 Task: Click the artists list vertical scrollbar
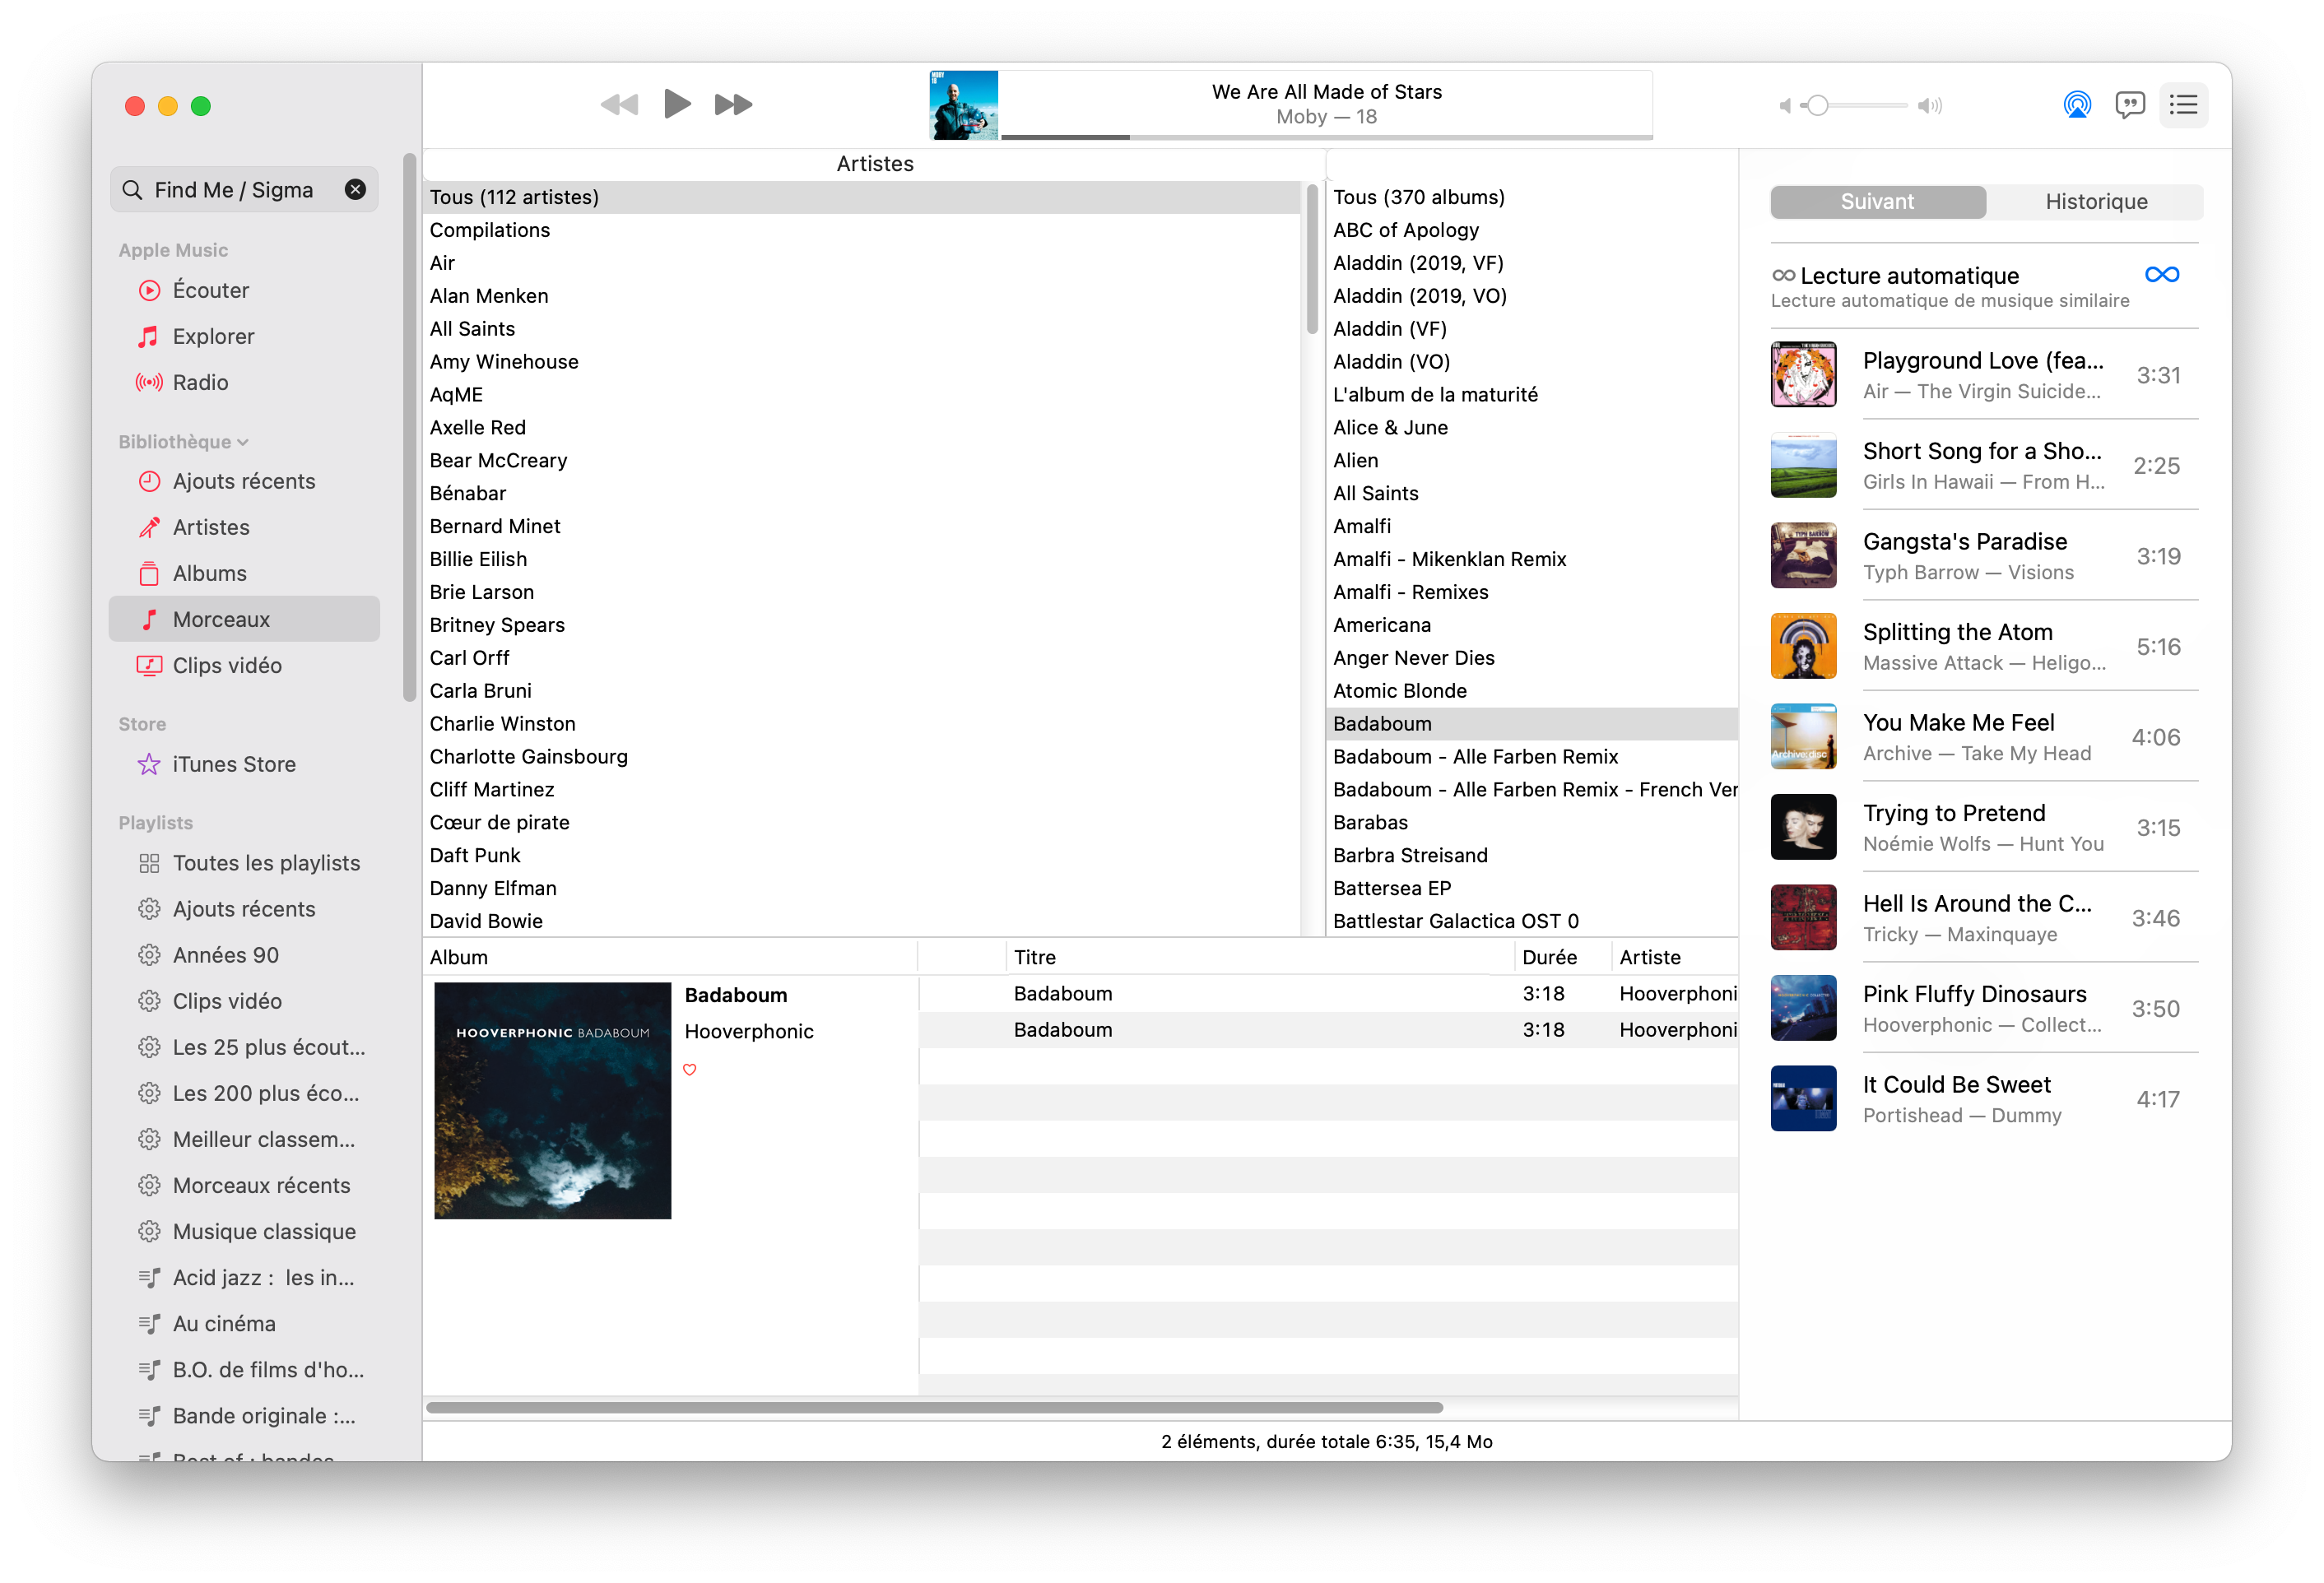pos(1312,258)
